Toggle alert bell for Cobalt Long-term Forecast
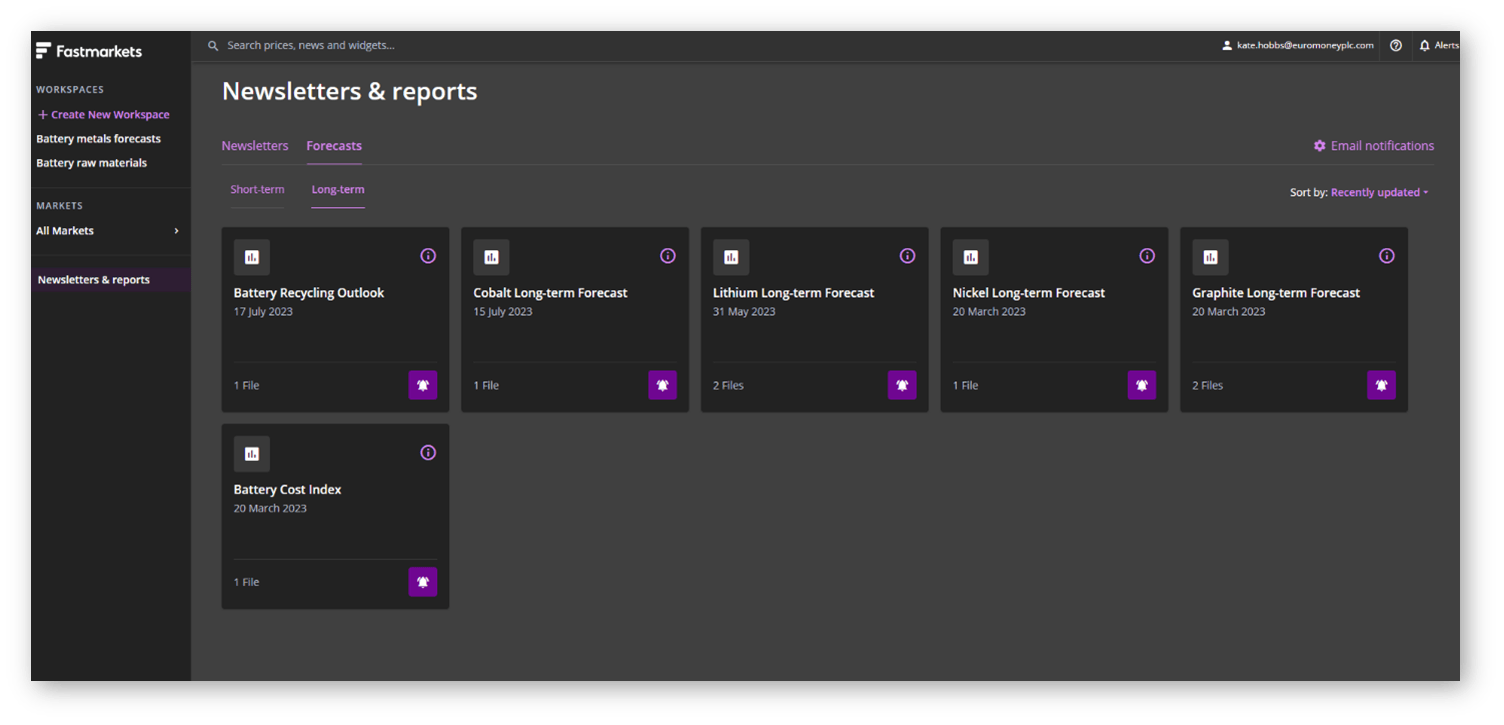The width and height of the screenshot is (1504, 725). (x=662, y=385)
